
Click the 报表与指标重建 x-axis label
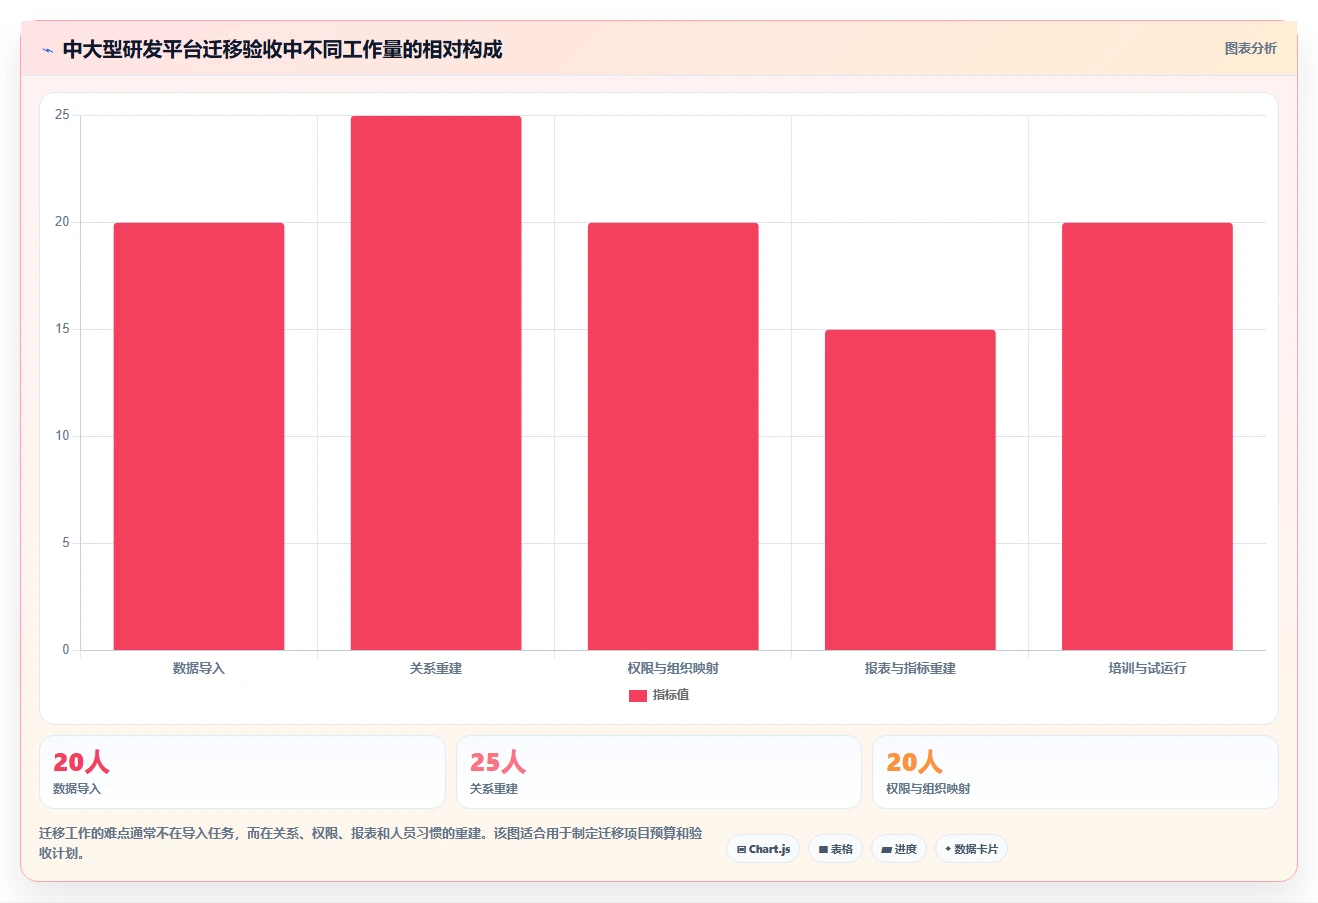910,668
